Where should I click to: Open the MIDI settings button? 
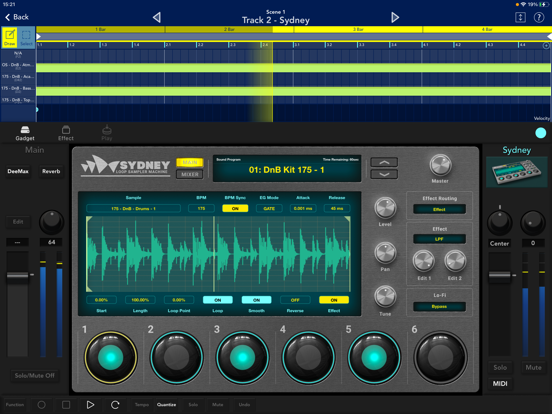coord(500,383)
